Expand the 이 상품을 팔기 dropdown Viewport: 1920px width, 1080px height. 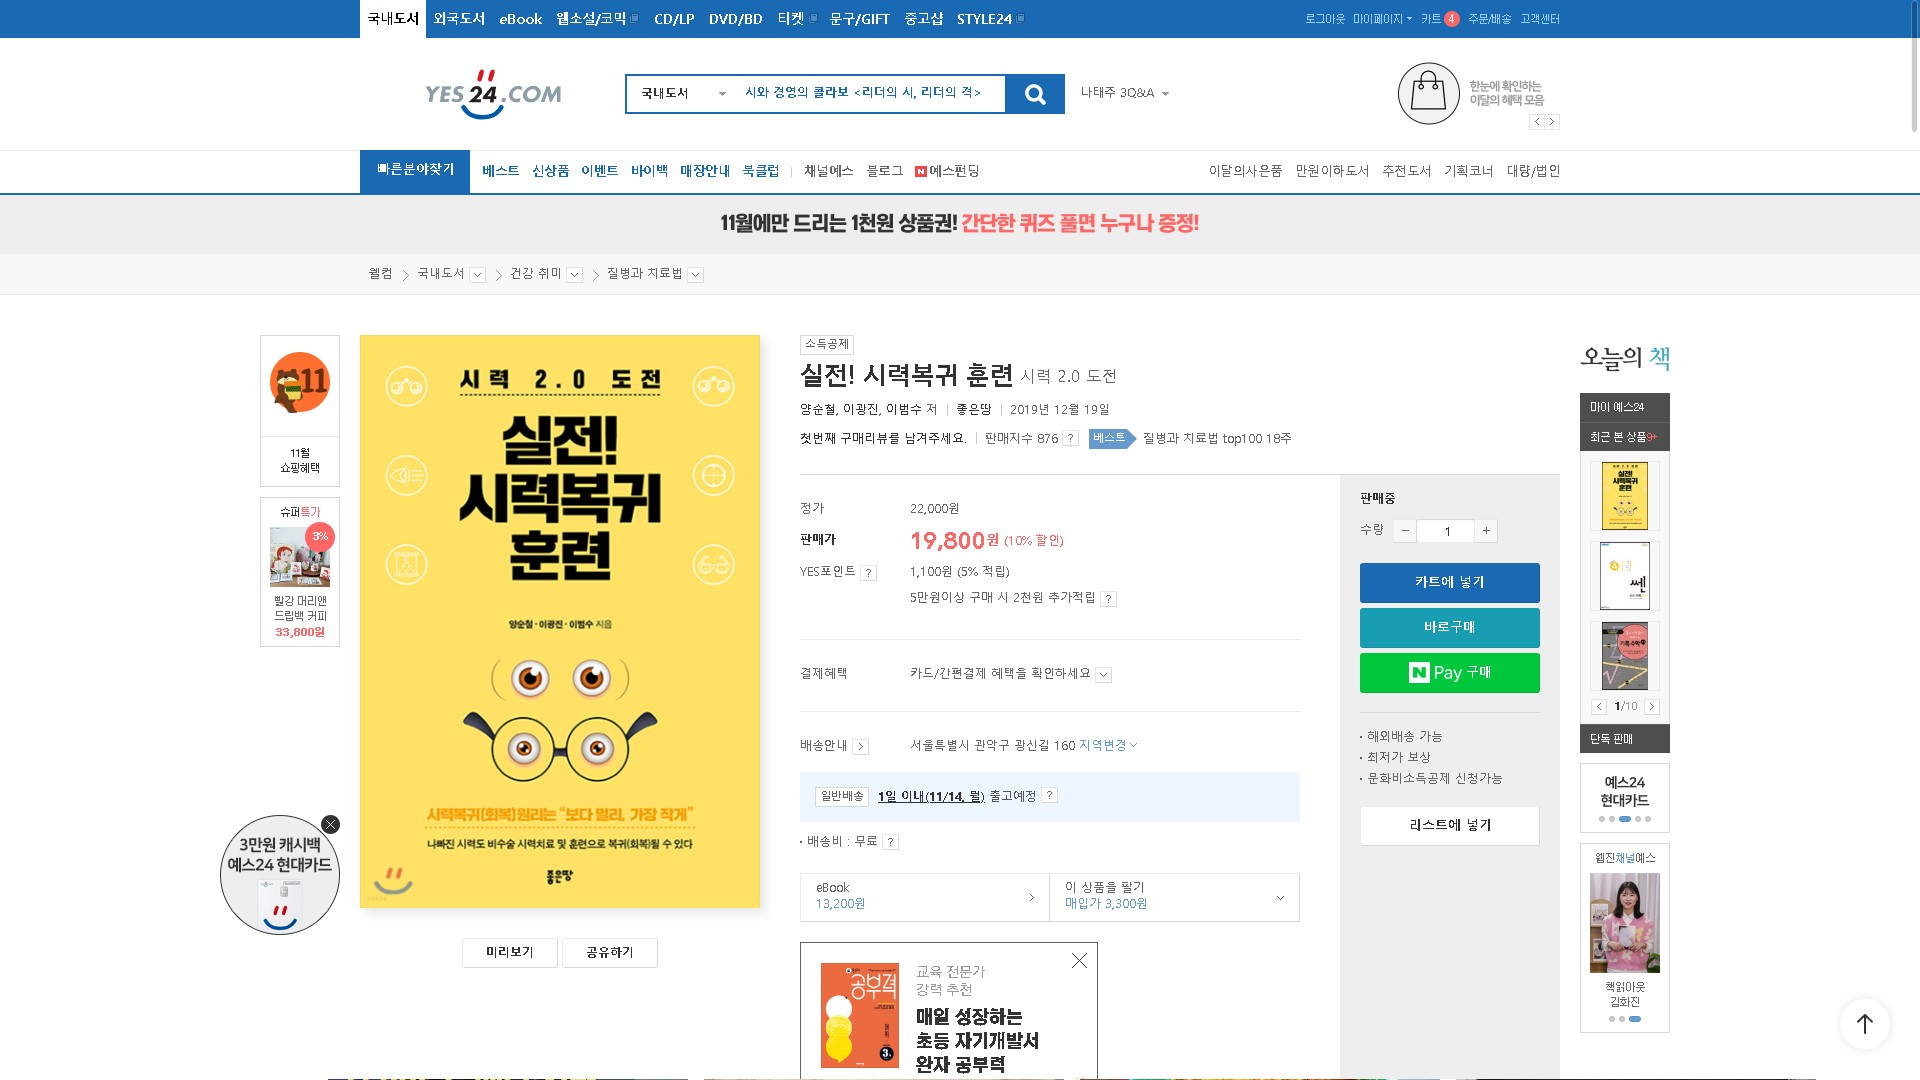[1279, 897]
